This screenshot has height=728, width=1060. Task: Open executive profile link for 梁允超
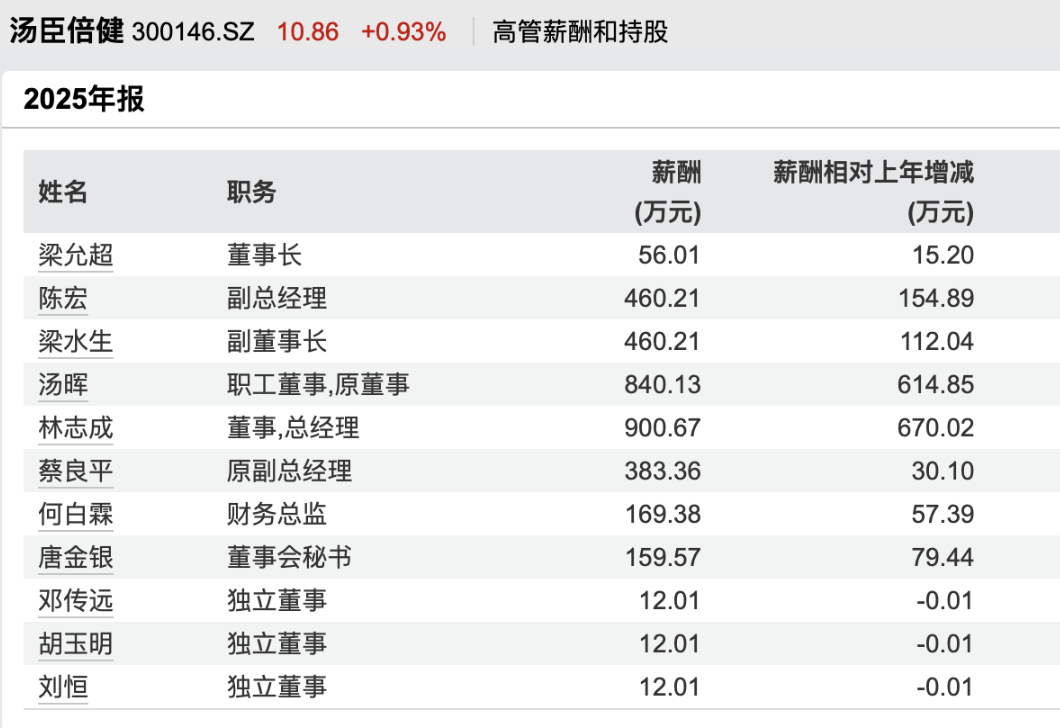click(76, 255)
